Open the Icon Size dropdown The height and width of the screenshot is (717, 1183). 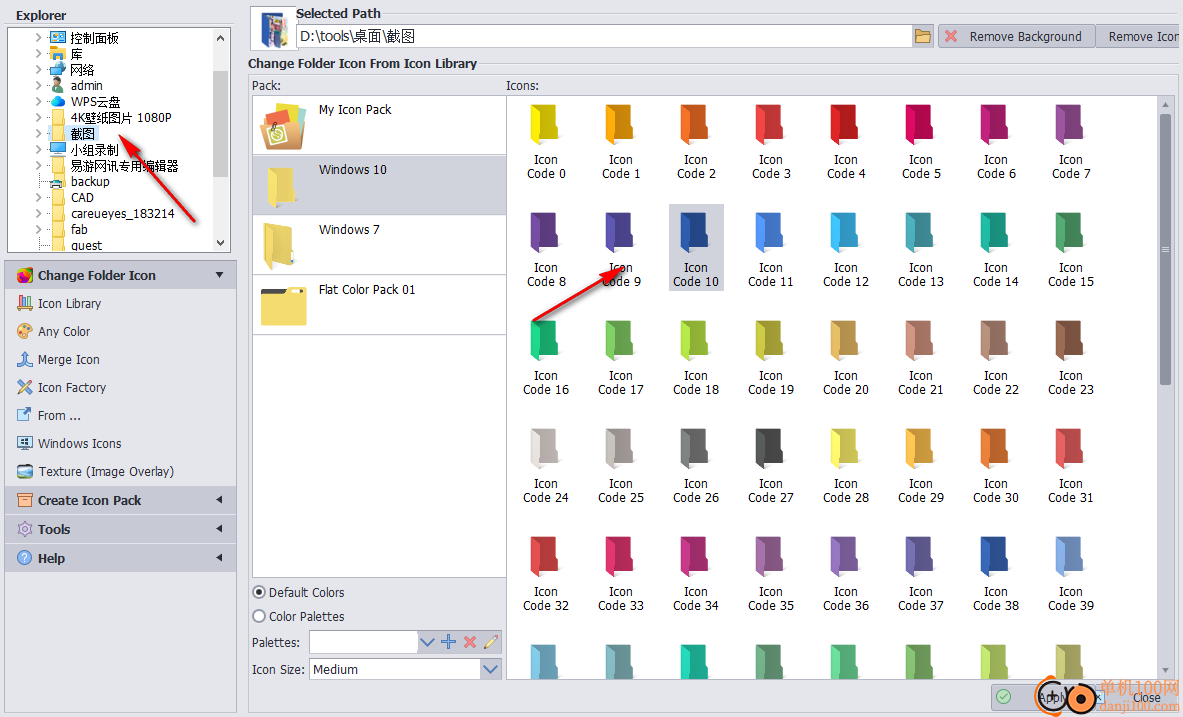coord(490,669)
